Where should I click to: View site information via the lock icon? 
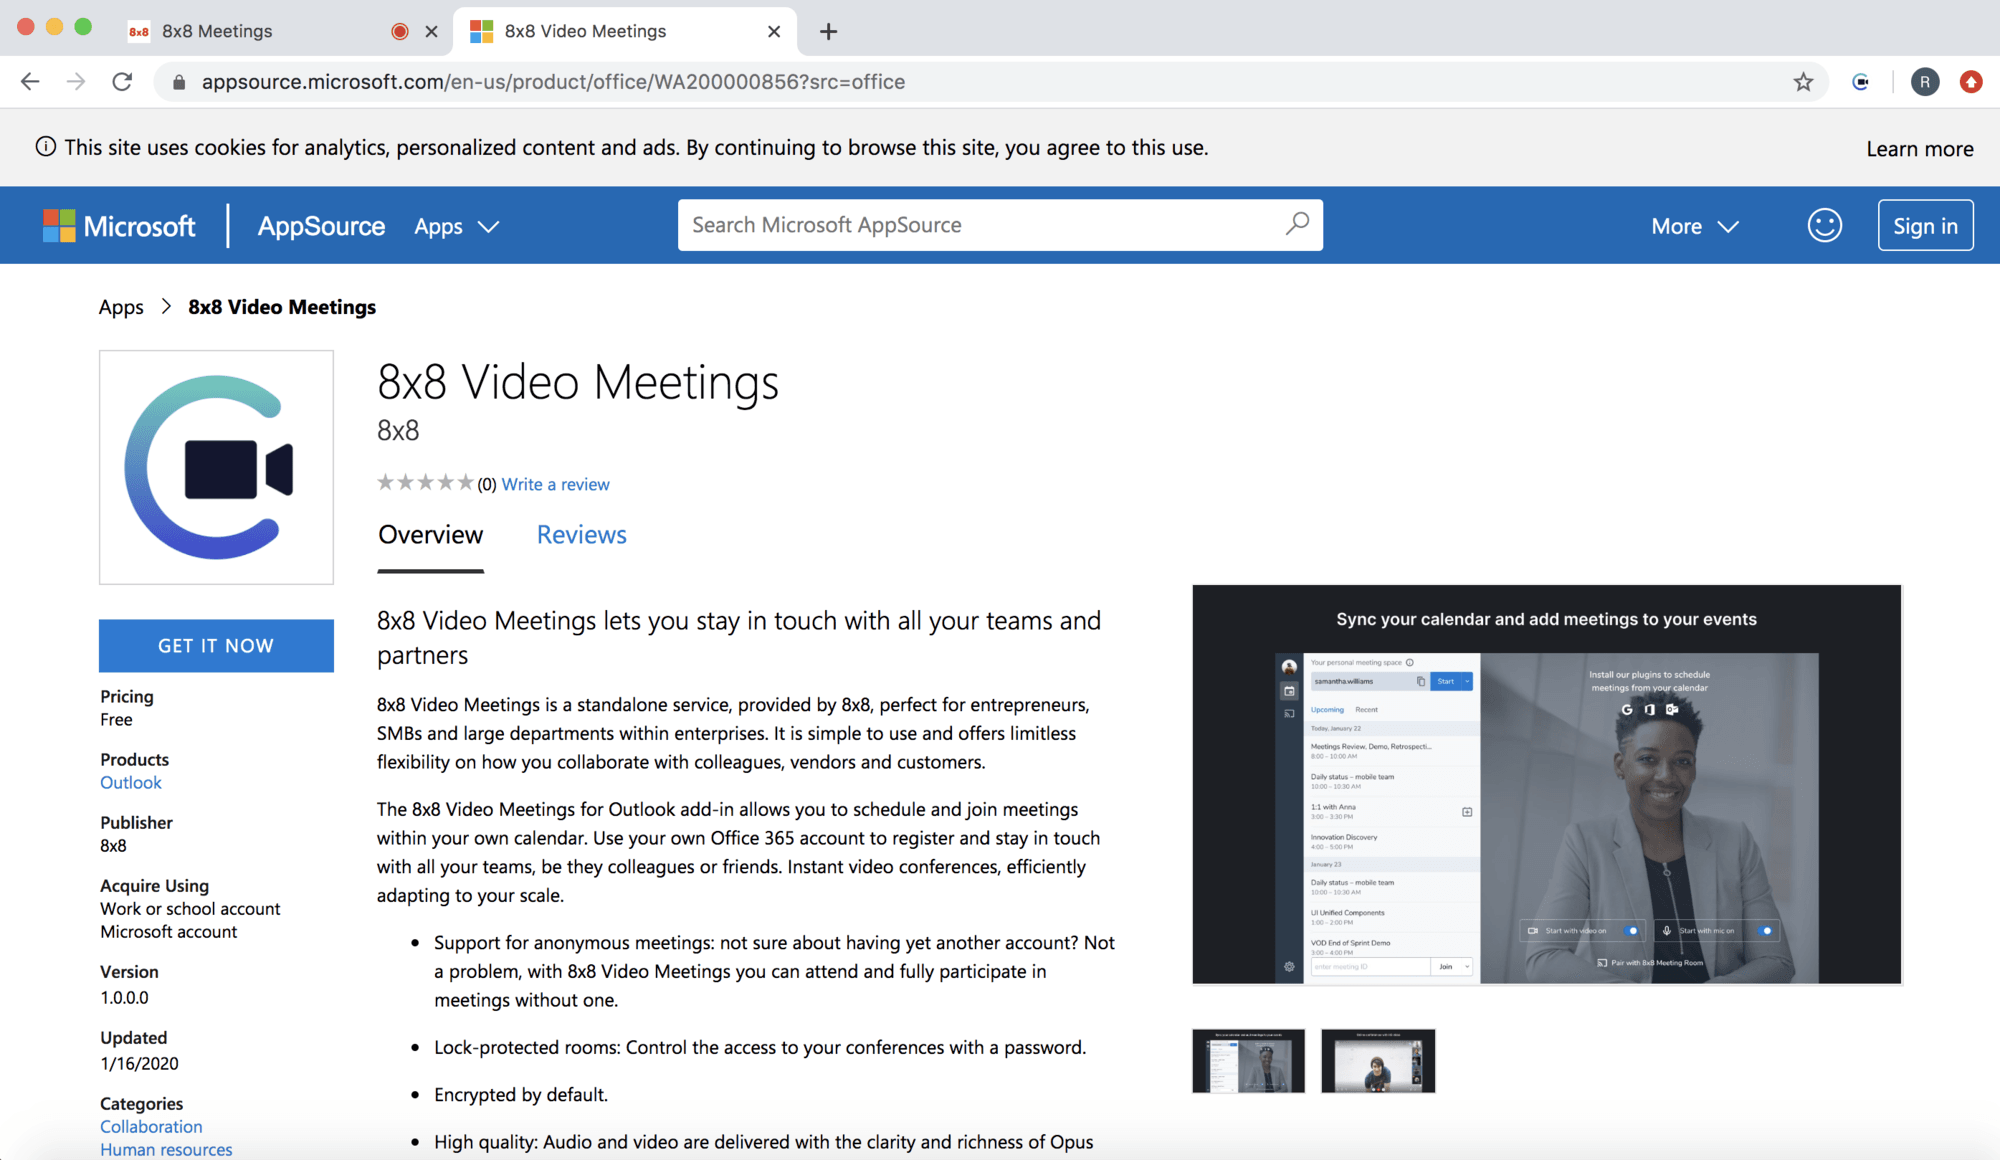(x=179, y=82)
